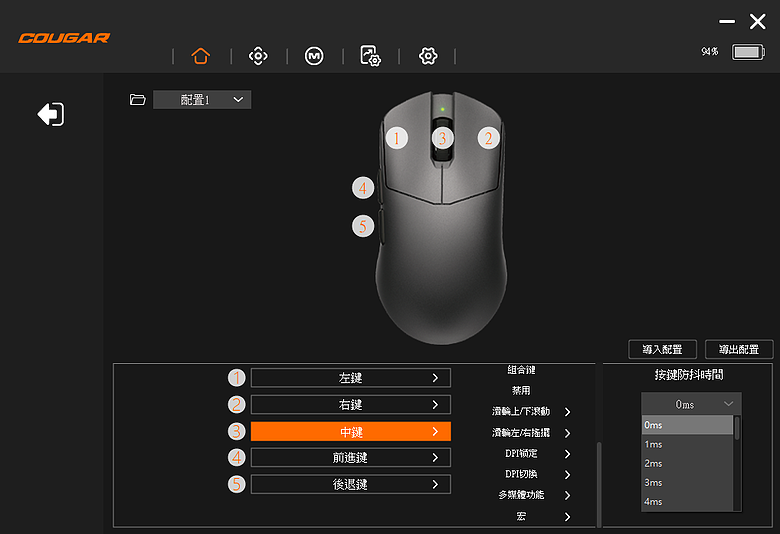Click the COUGAR logo
Screen dimensions: 780x534
(64, 38)
